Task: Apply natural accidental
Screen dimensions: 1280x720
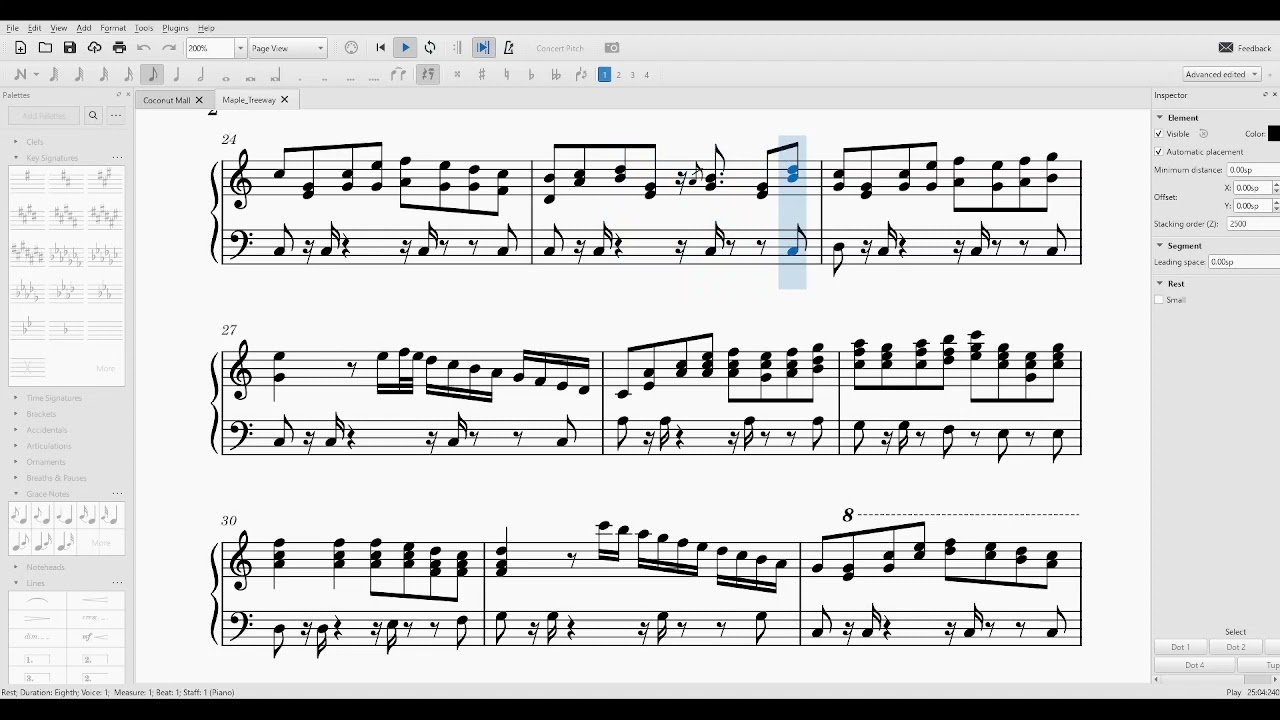Action: (507, 75)
